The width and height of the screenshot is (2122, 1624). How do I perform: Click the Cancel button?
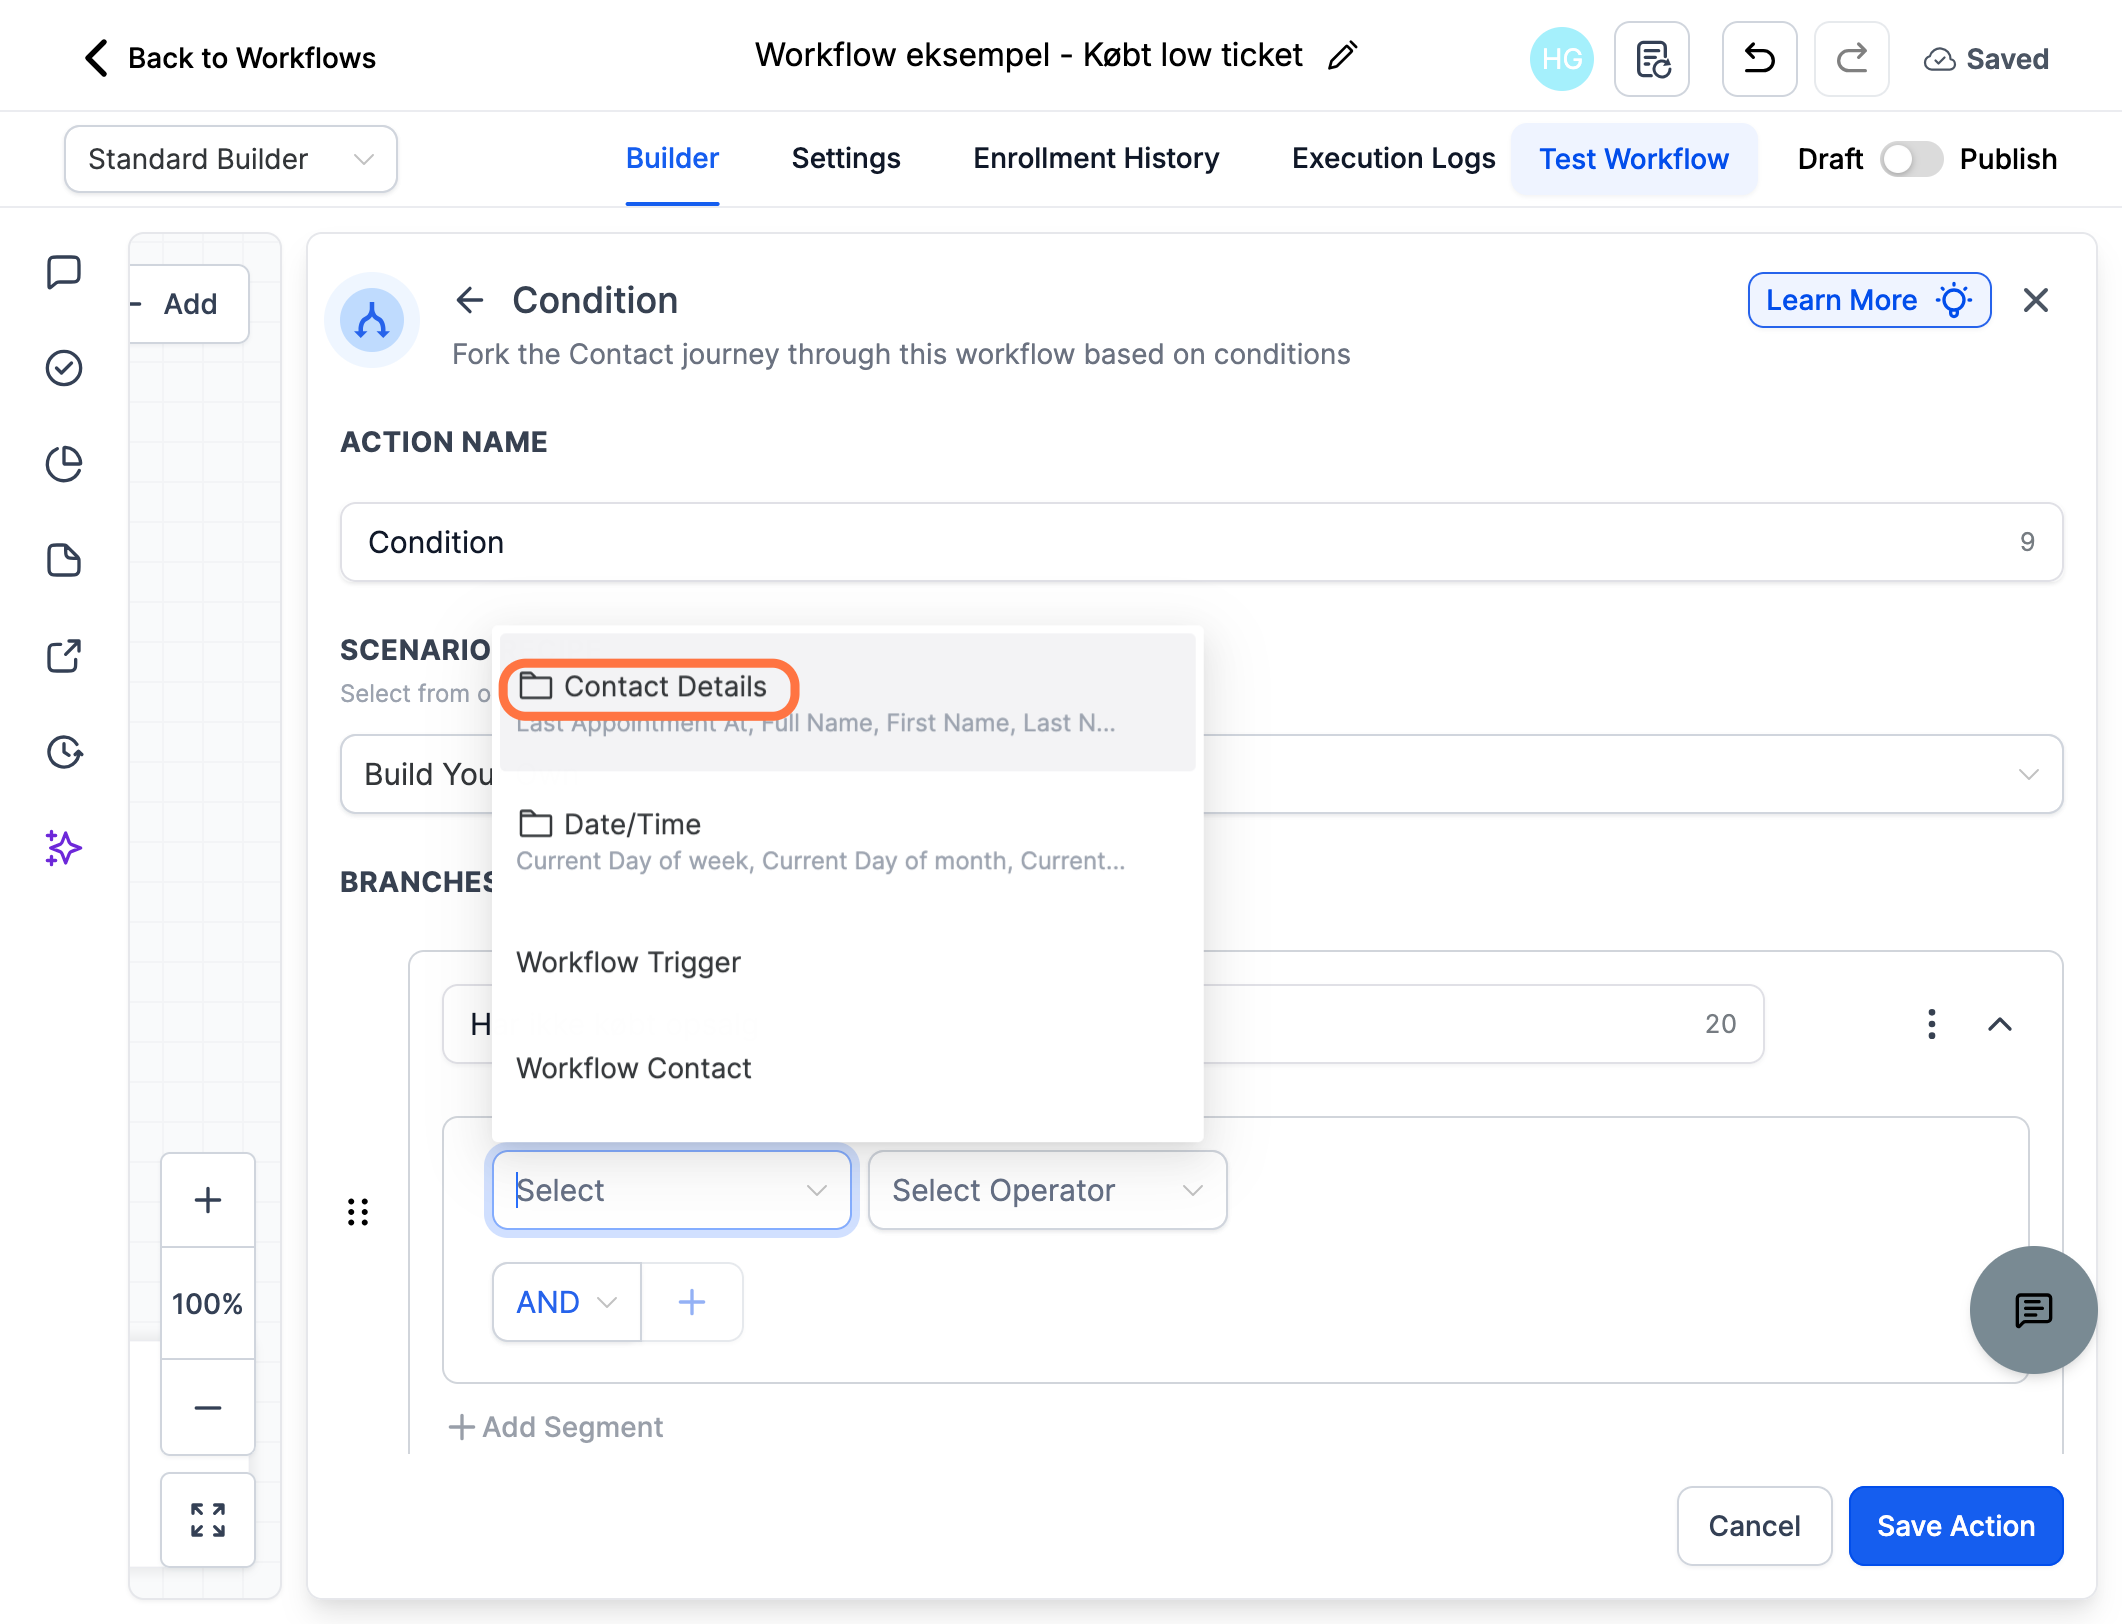(x=1754, y=1526)
